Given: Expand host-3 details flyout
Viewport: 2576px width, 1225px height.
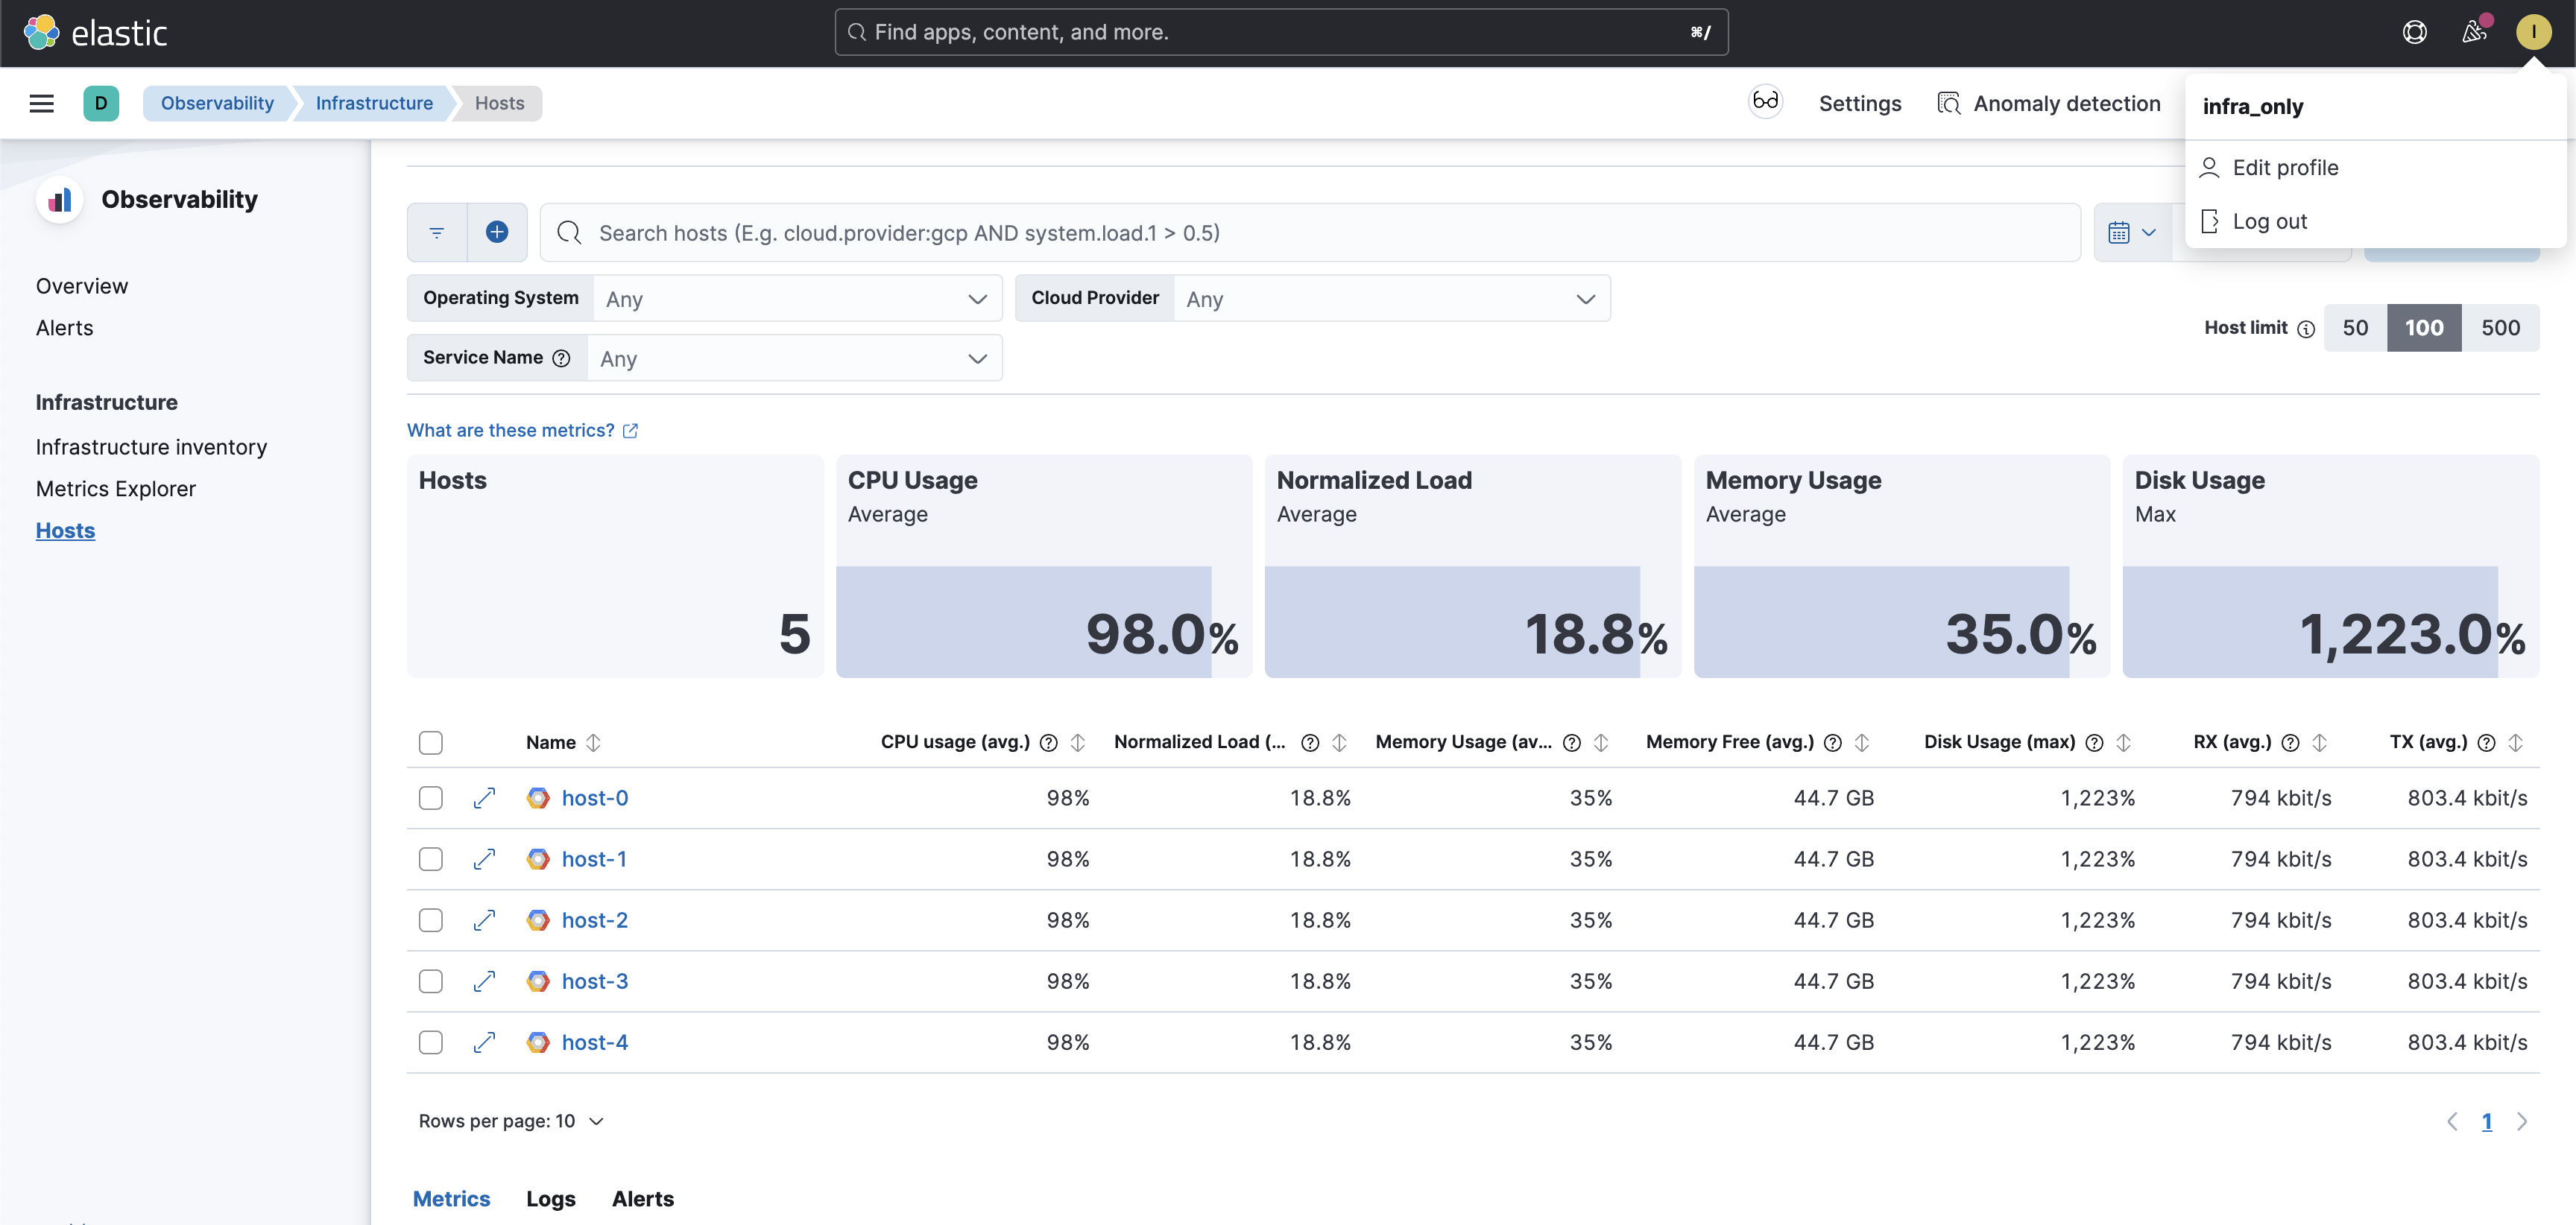Looking at the screenshot, I should [484, 981].
